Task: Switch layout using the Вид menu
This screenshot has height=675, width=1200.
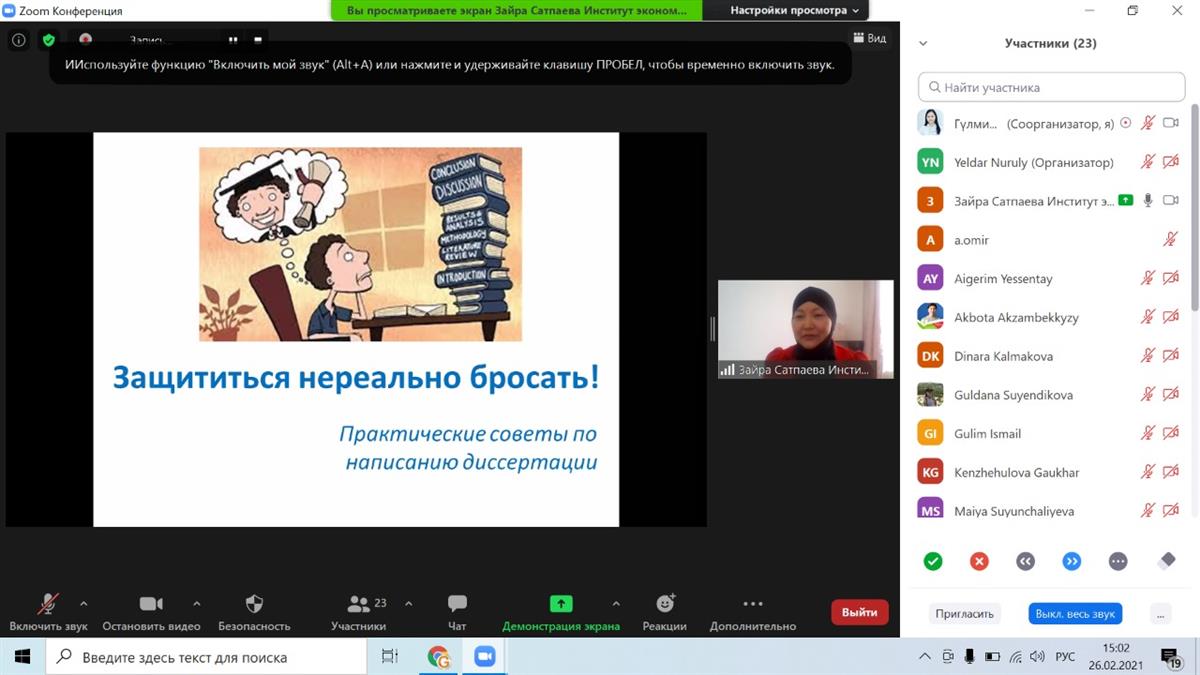Action: [x=869, y=38]
